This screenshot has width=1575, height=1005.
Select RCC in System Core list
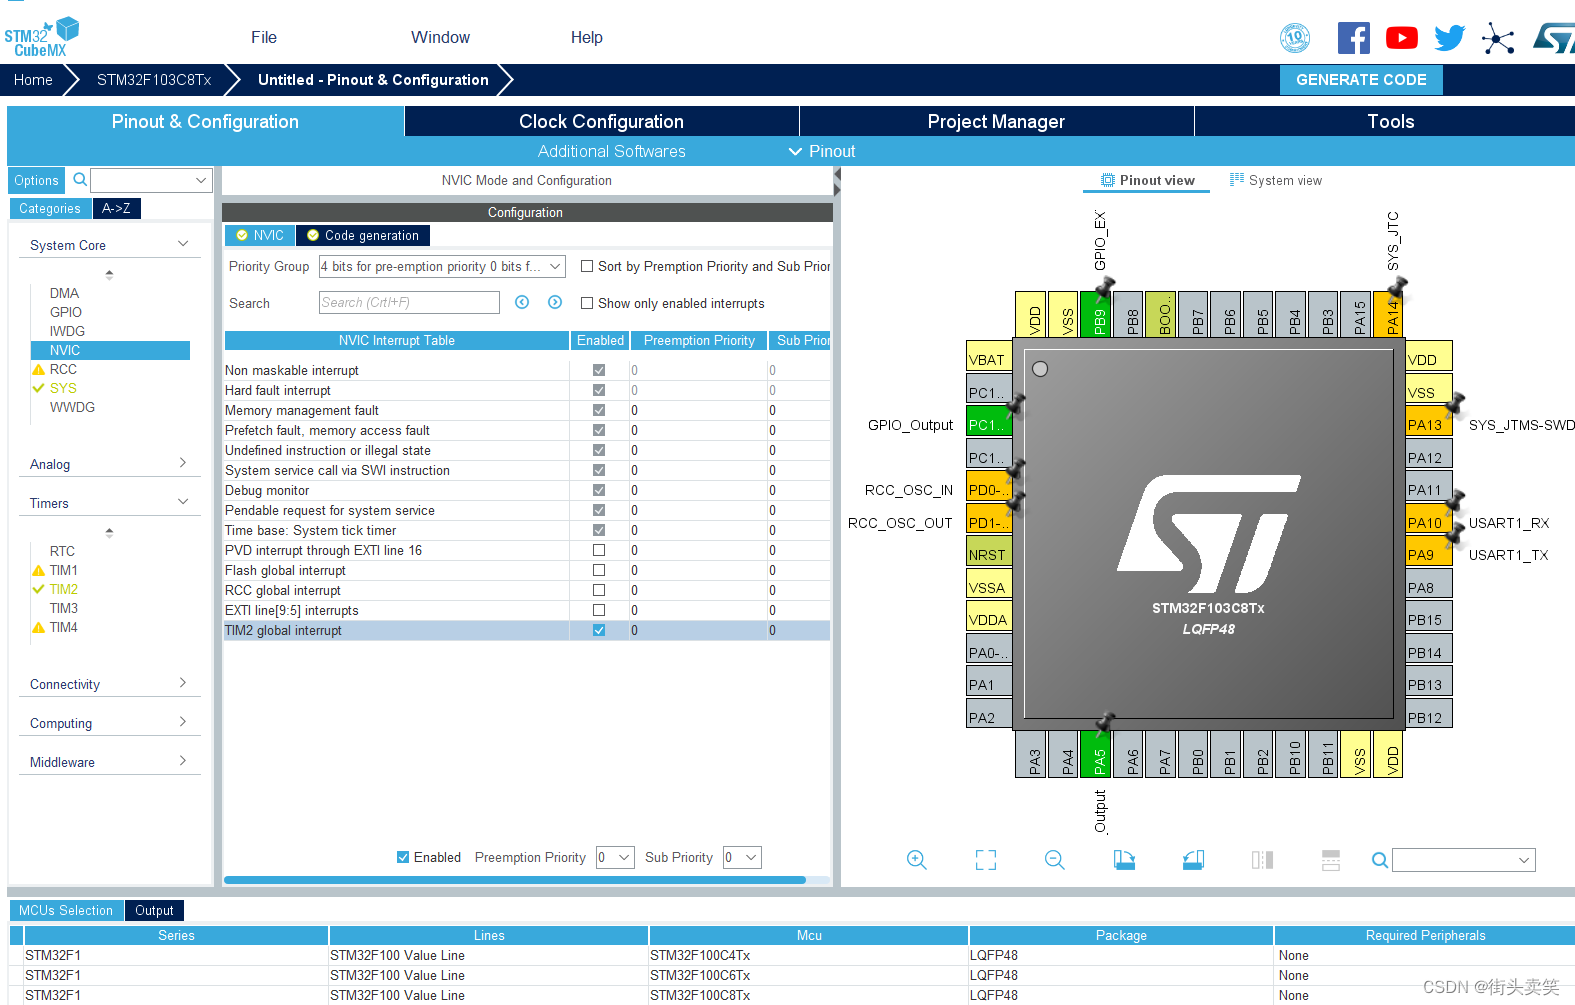63,369
